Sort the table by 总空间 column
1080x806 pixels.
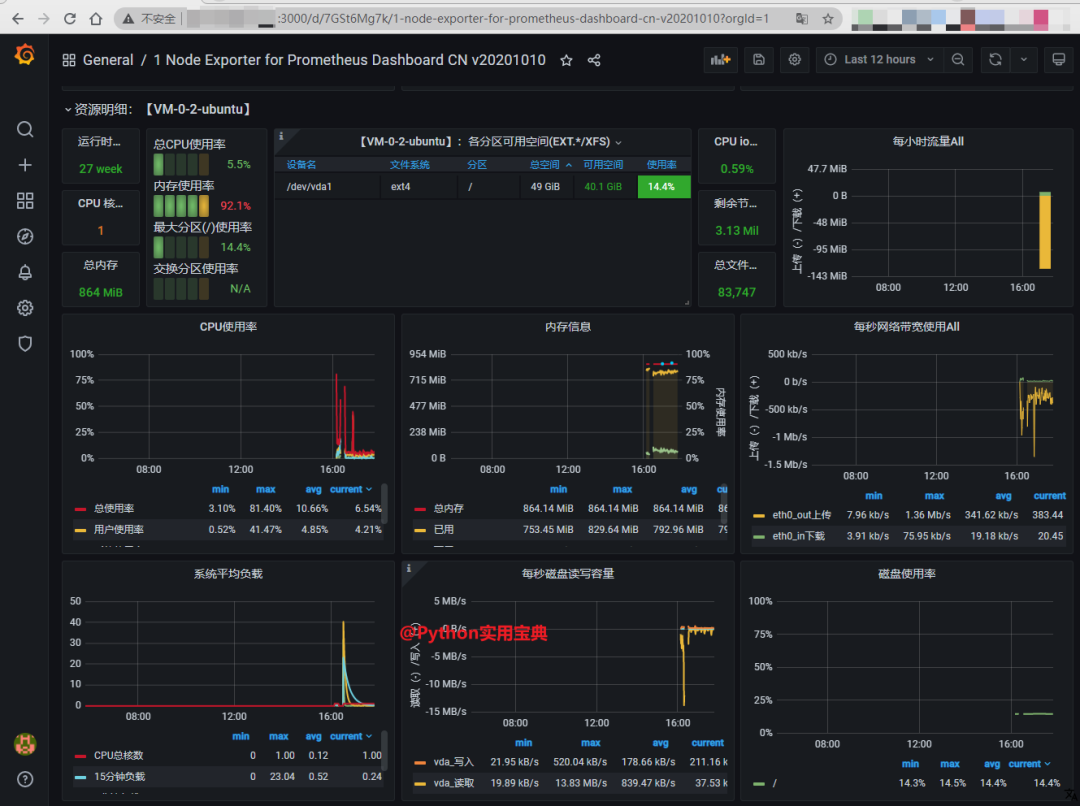pos(545,165)
